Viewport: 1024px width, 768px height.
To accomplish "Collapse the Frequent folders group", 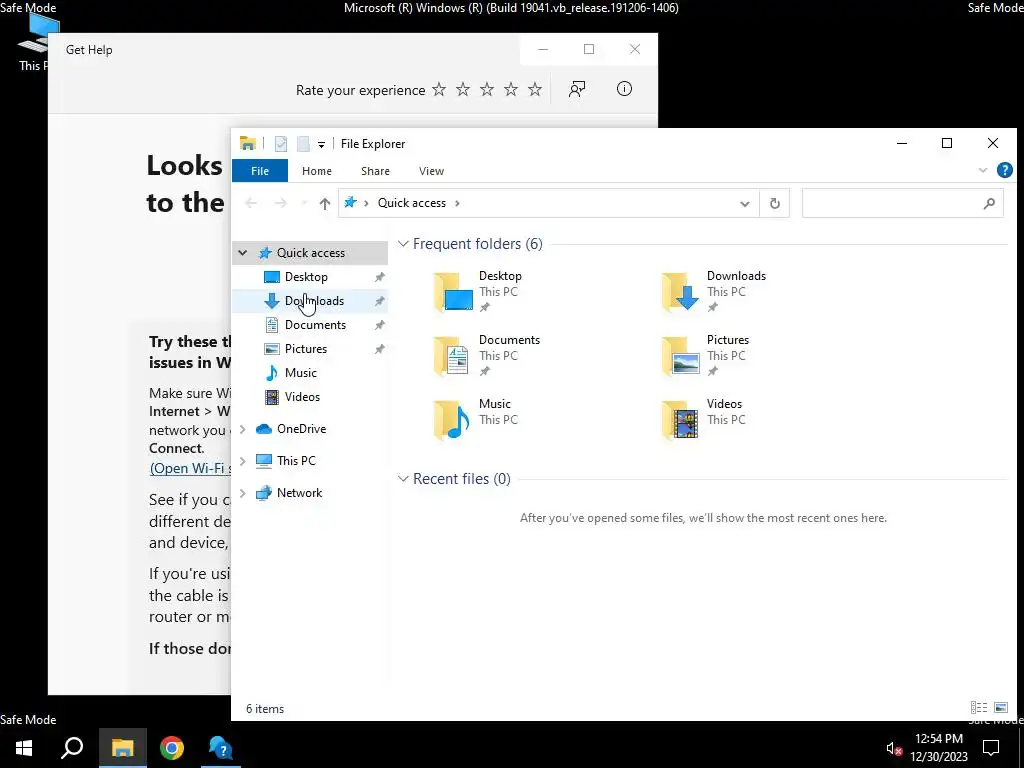I will coord(404,244).
